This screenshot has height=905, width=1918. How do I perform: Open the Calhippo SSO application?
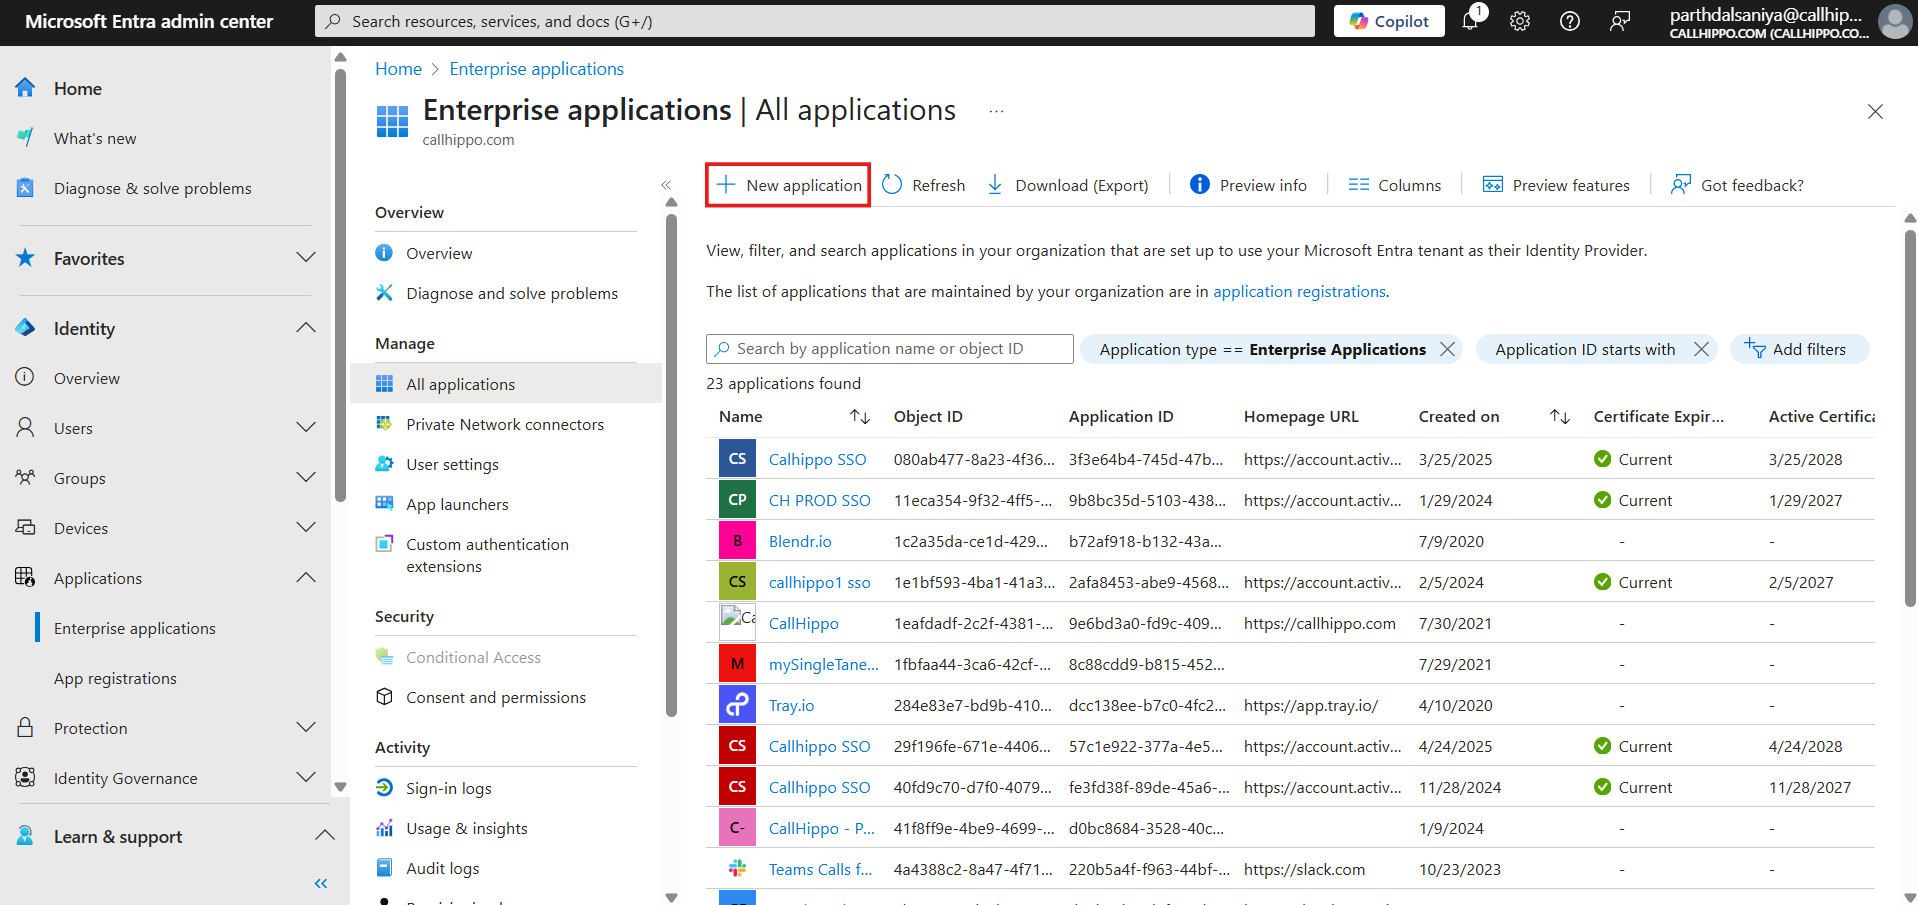pyautogui.click(x=817, y=459)
